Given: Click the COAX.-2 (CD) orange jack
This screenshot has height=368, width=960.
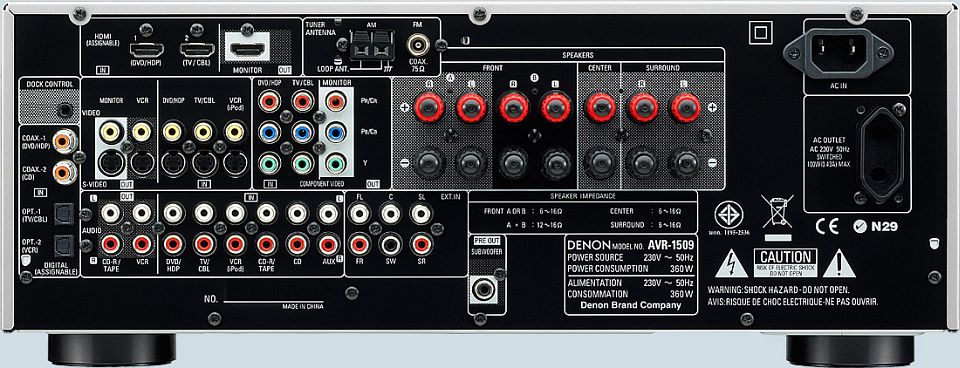Looking at the screenshot, I should pos(63,172).
